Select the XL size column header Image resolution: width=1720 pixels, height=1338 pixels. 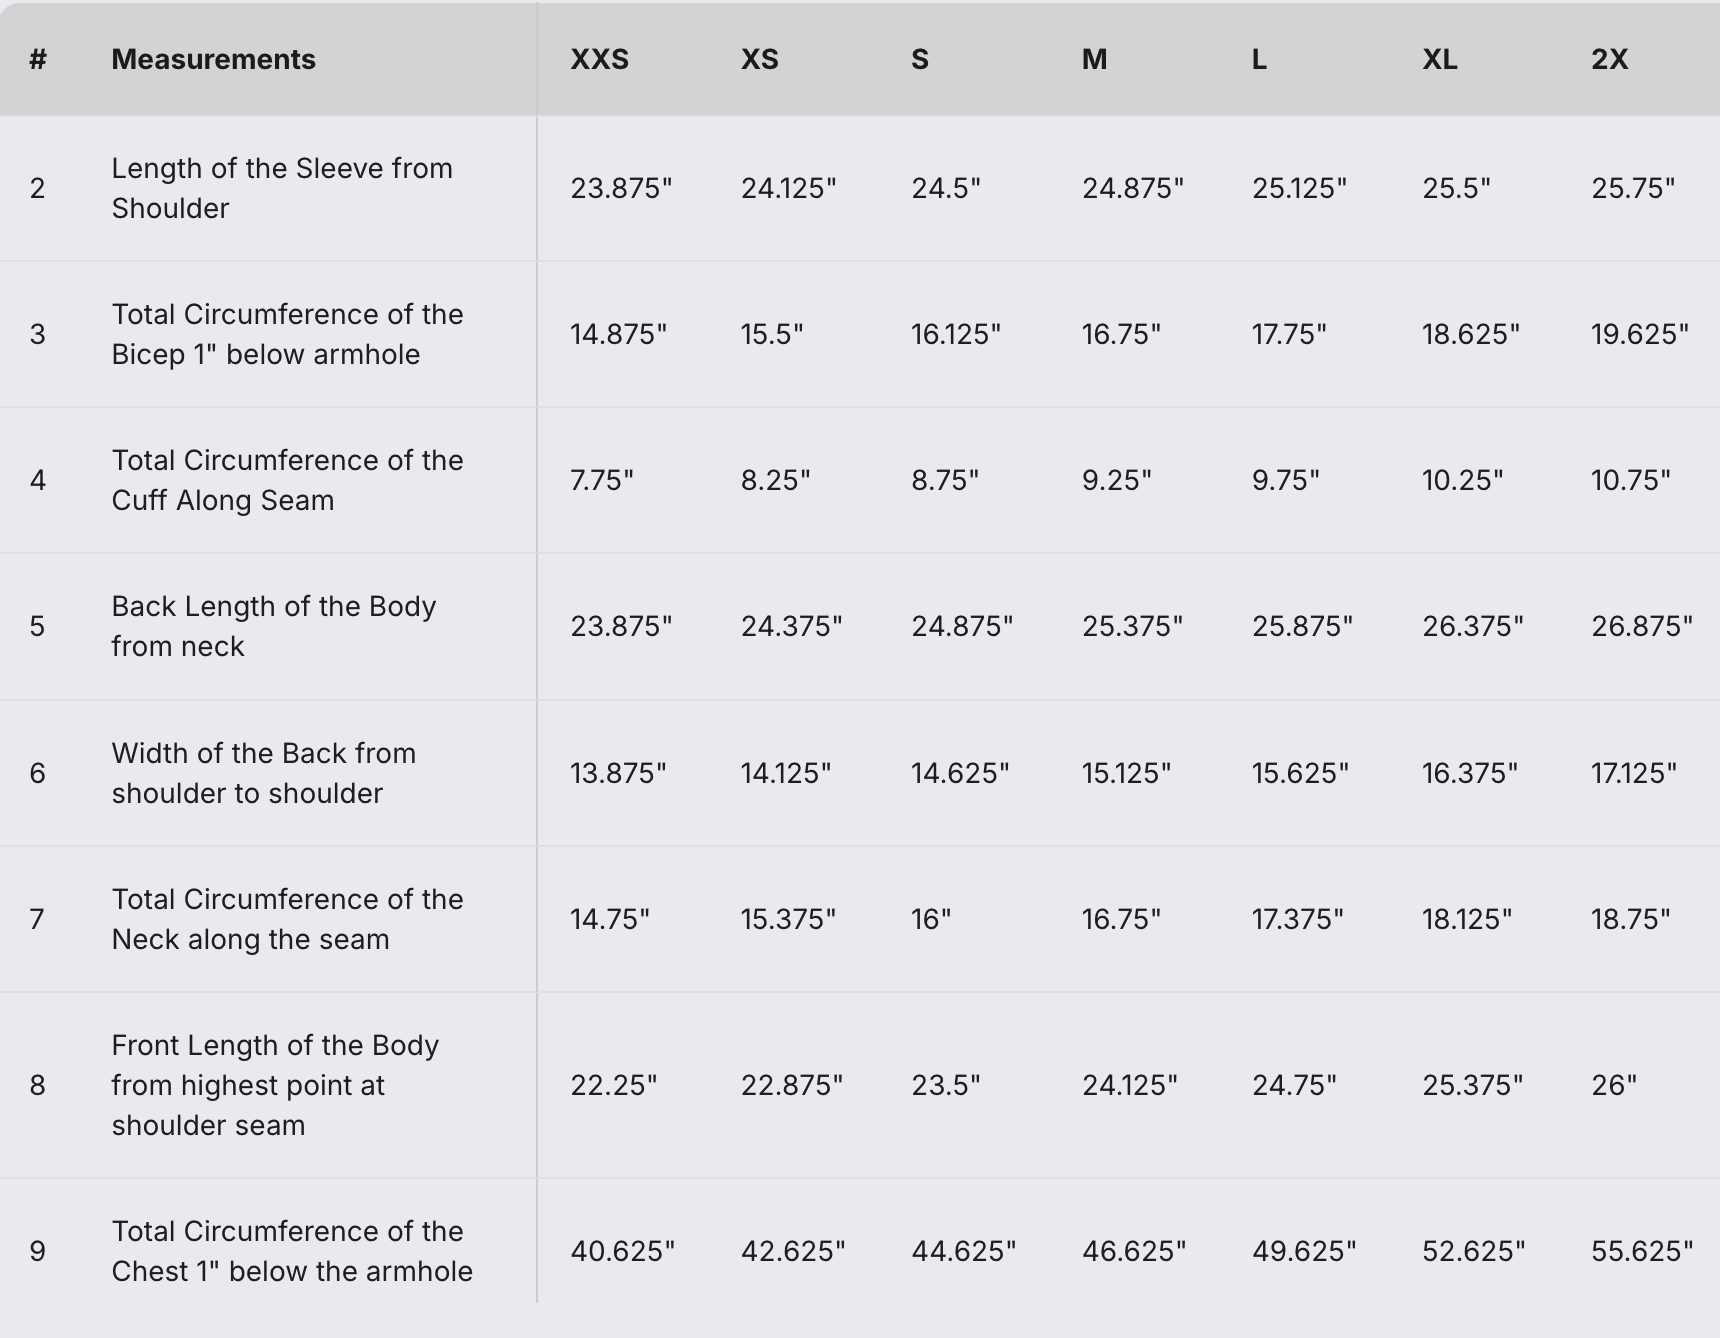[1439, 59]
